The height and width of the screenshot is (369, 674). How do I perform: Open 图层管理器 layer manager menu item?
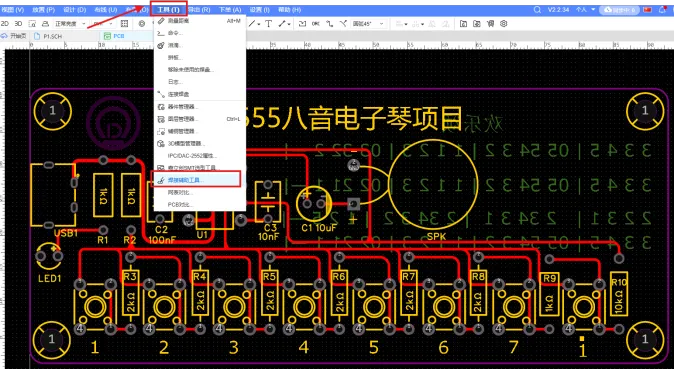click(199, 119)
